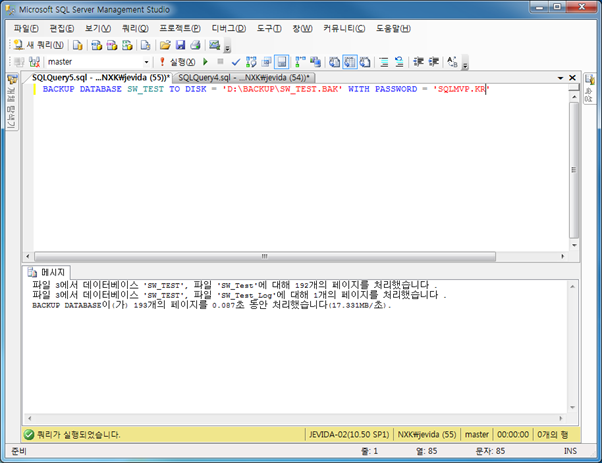Switch to SQLQuery5.sql tab

coord(101,78)
